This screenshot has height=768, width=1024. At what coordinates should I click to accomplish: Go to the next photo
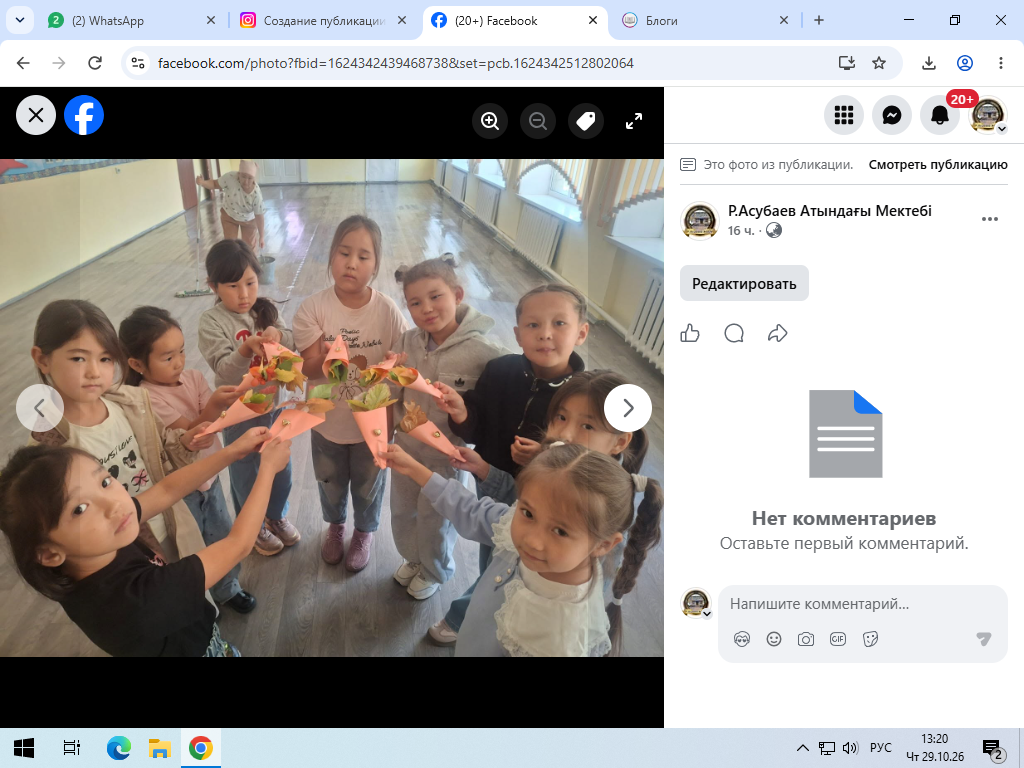[x=628, y=408]
